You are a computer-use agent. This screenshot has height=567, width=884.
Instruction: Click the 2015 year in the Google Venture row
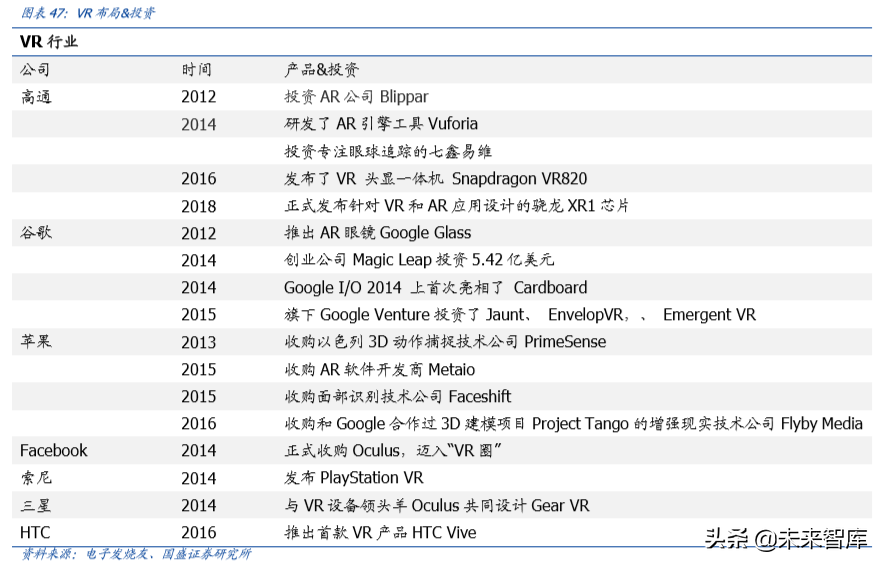click(198, 314)
